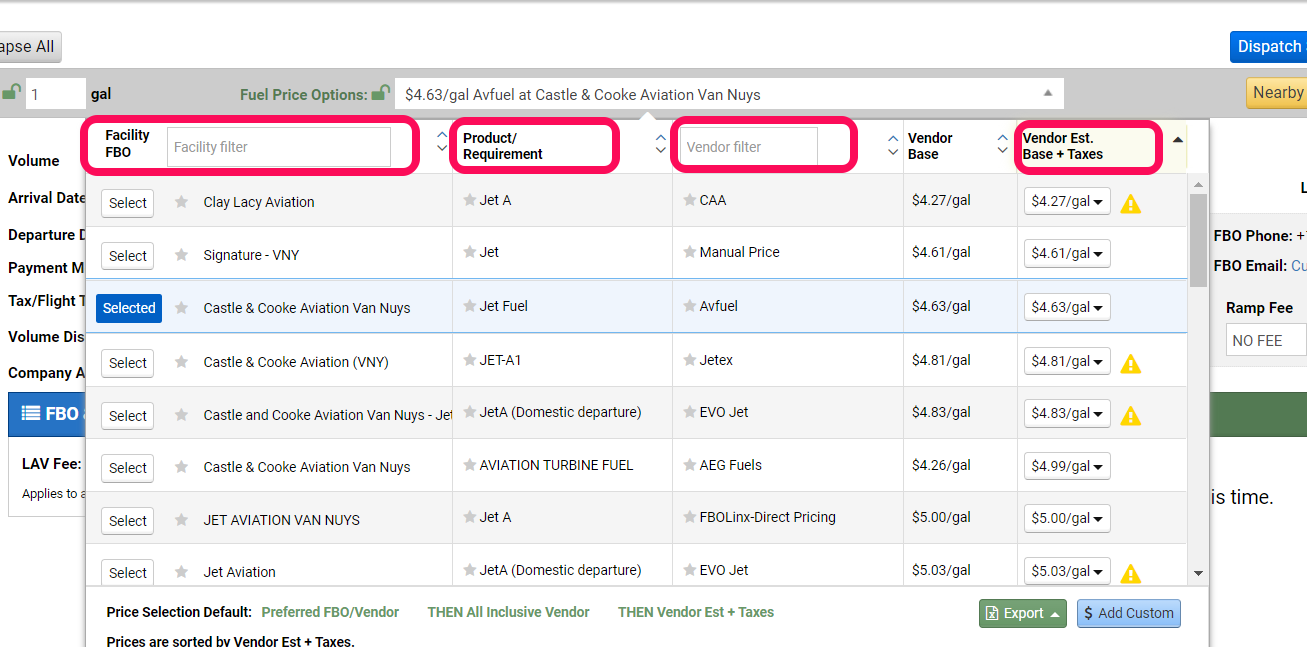Viewport: 1307px width, 647px height.
Task: Warning icon on $4.81/gal Jetex row
Action: 1130,363
